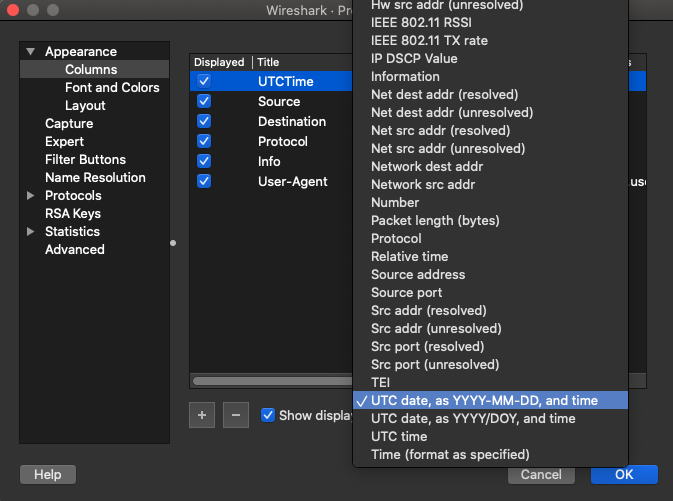Click the UTCTime title cell

285,81
